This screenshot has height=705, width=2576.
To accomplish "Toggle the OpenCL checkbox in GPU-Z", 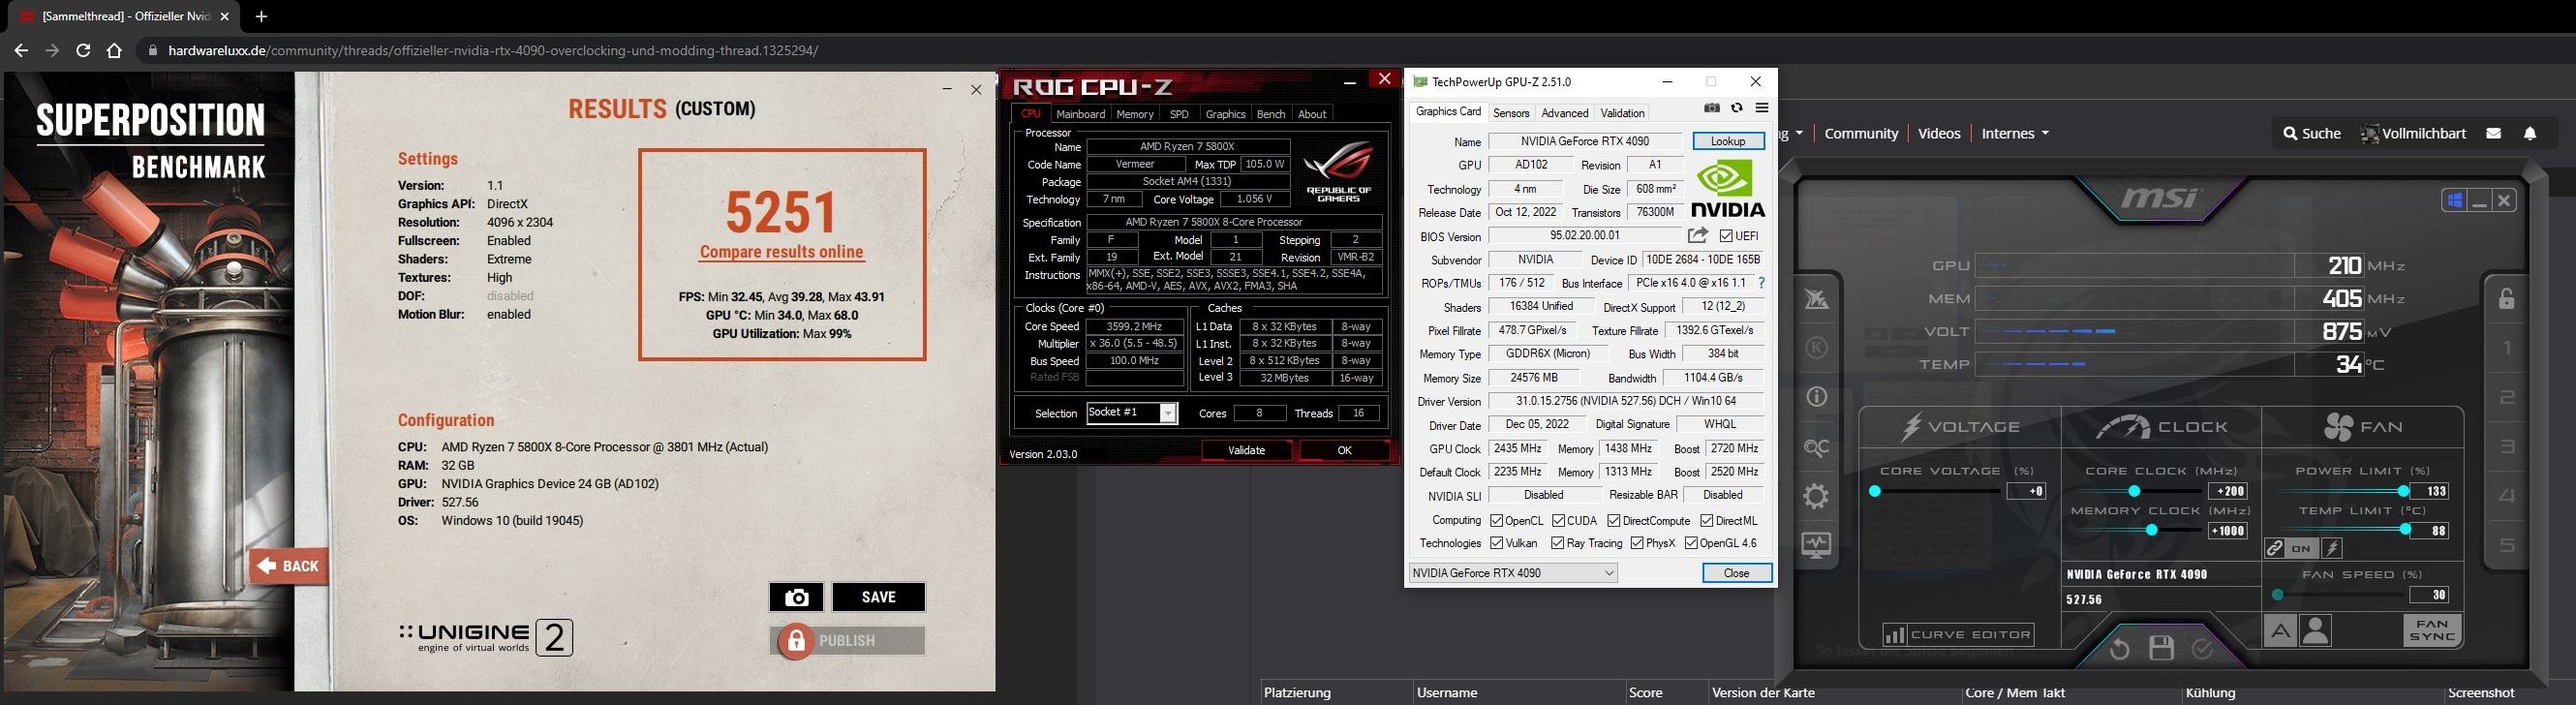I will [x=1497, y=521].
